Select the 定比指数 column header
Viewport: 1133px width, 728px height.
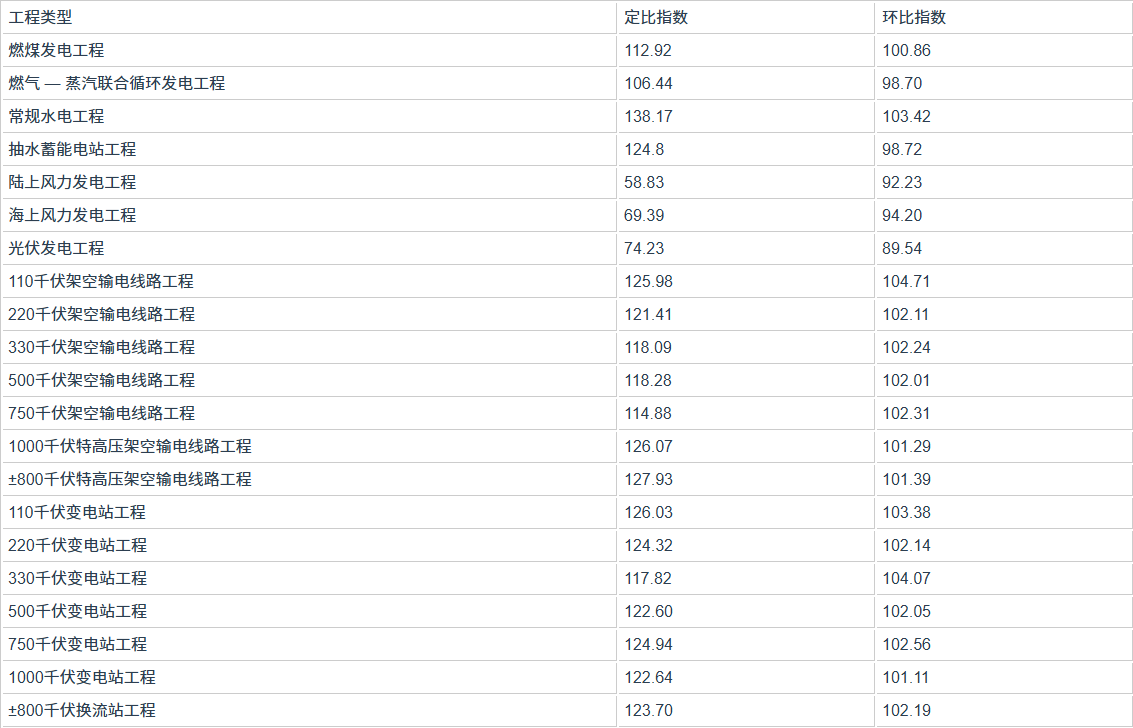[655, 17]
